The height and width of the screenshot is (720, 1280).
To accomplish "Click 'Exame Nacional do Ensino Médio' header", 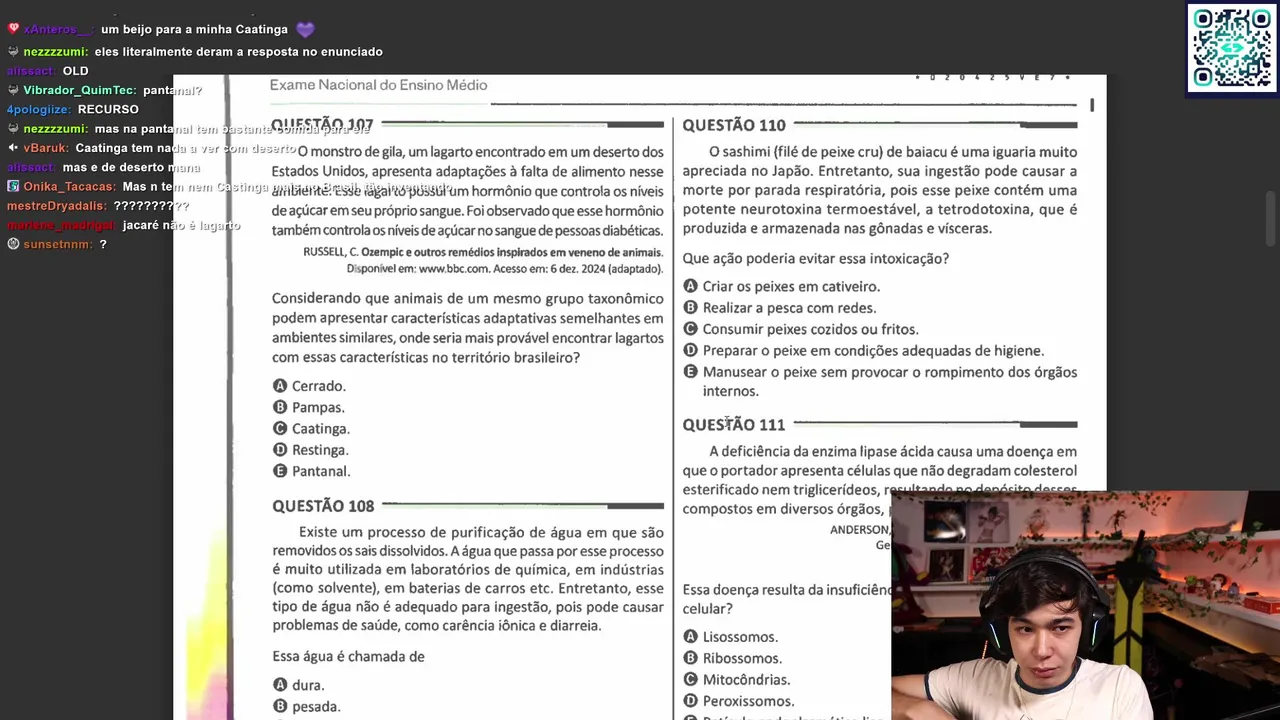I will point(378,85).
